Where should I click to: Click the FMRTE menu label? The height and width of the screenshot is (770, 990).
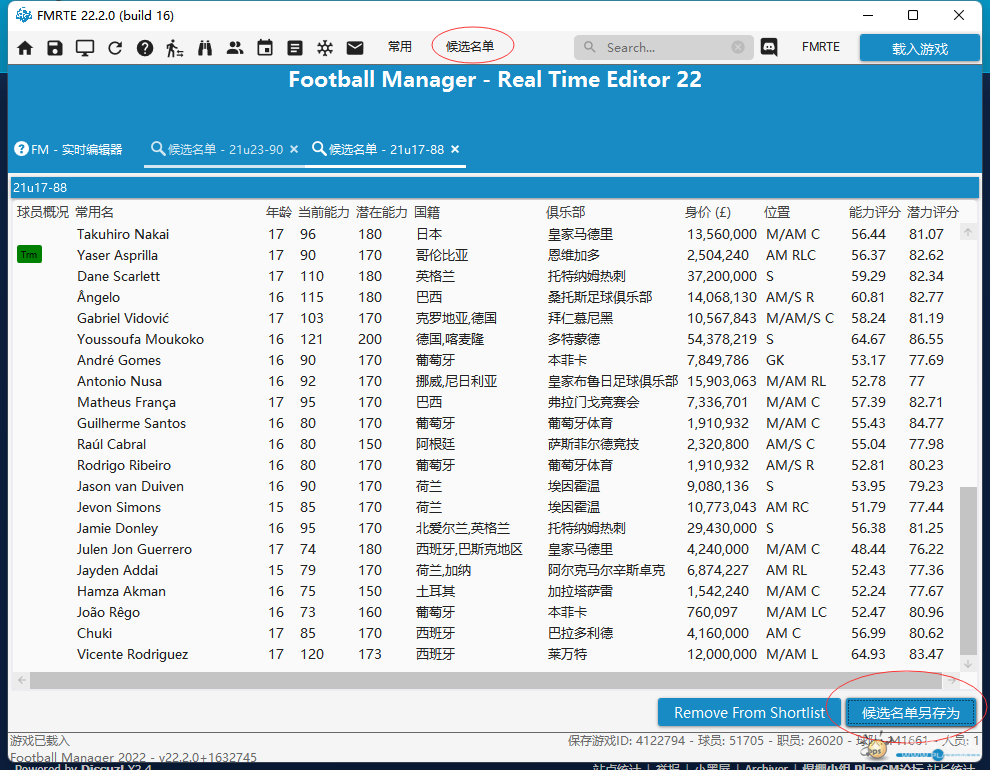(x=821, y=47)
